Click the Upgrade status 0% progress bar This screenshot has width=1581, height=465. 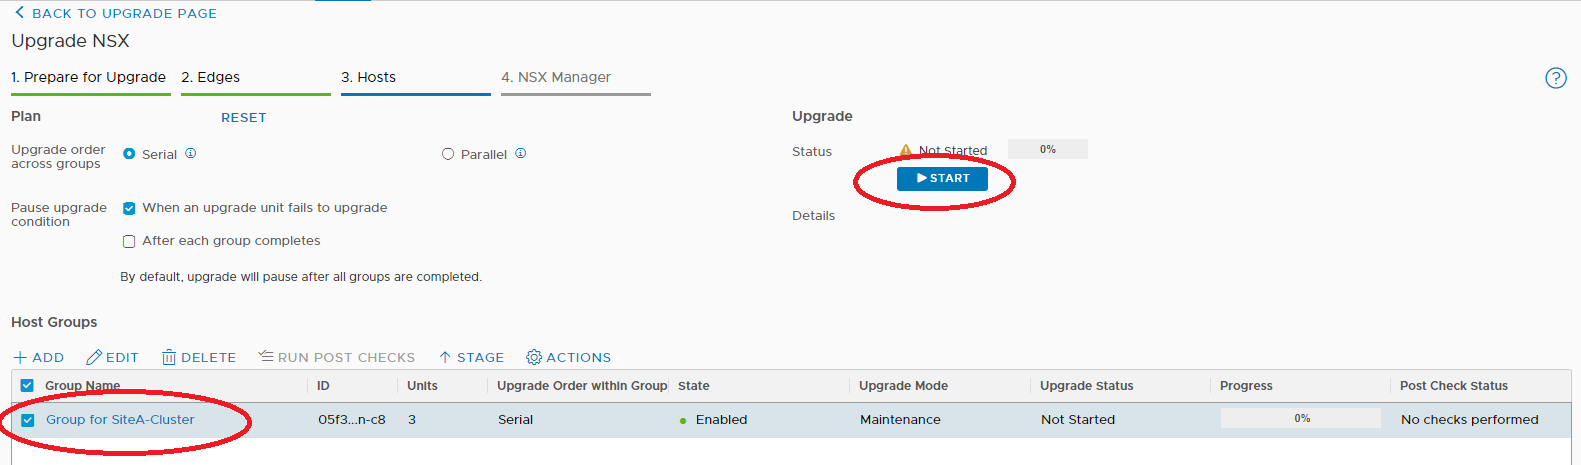(x=1048, y=149)
